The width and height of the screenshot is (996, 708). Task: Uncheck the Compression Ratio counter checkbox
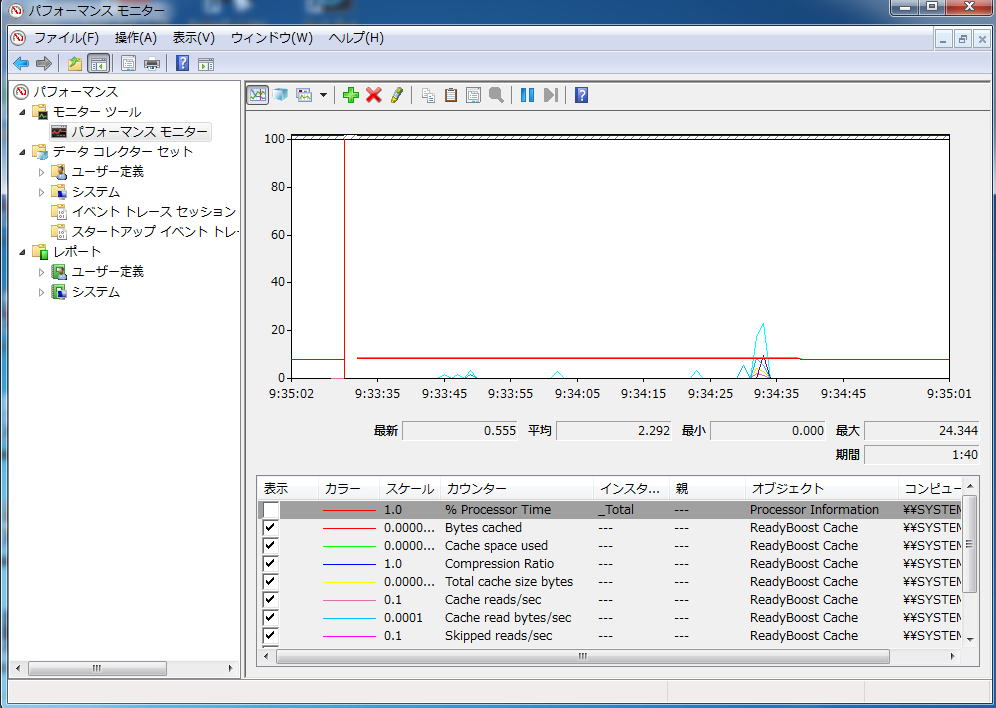point(271,564)
